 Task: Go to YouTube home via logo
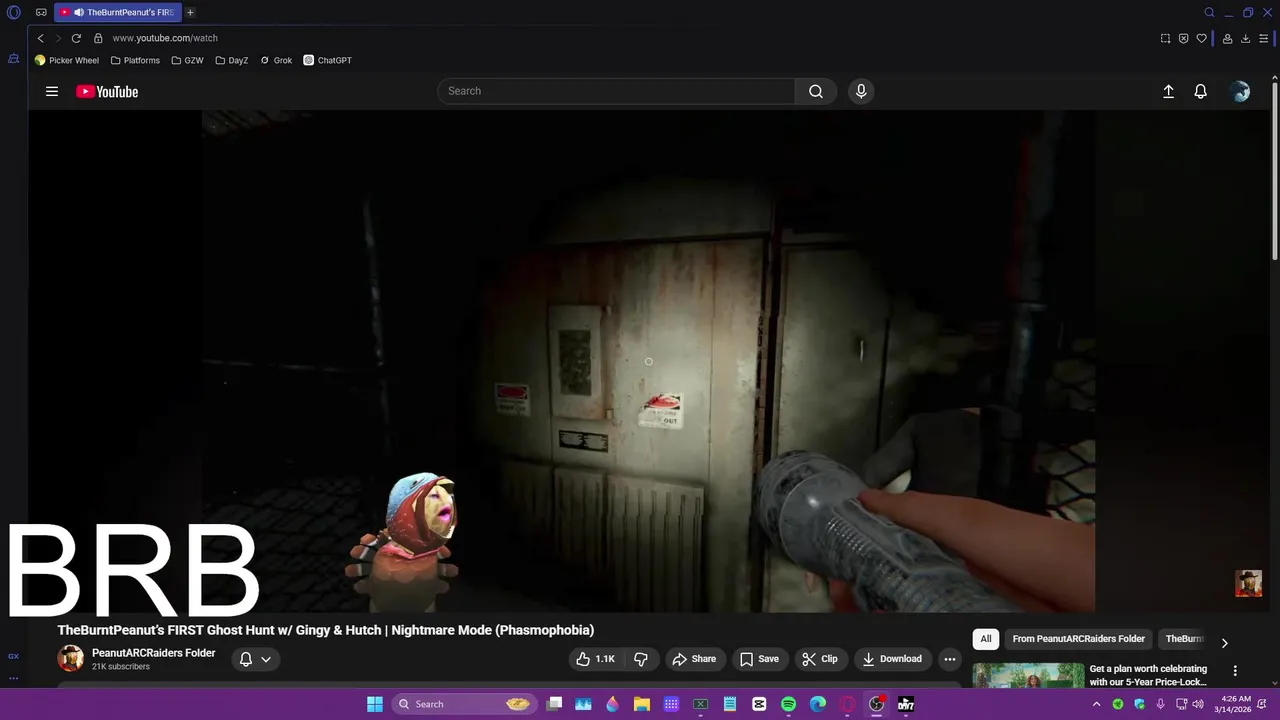point(107,91)
